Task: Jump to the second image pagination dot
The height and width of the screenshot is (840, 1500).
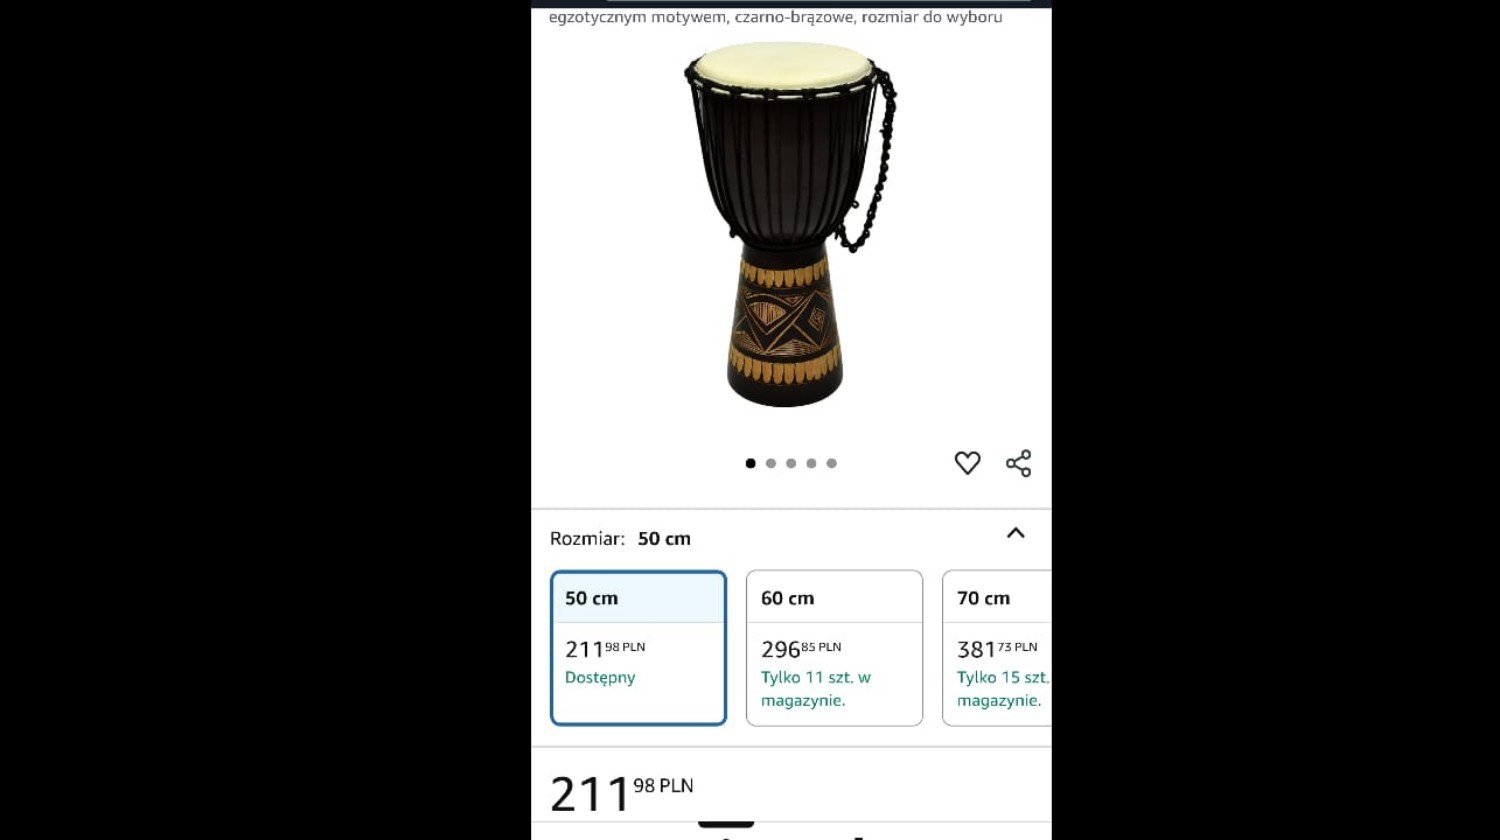Action: (771, 463)
